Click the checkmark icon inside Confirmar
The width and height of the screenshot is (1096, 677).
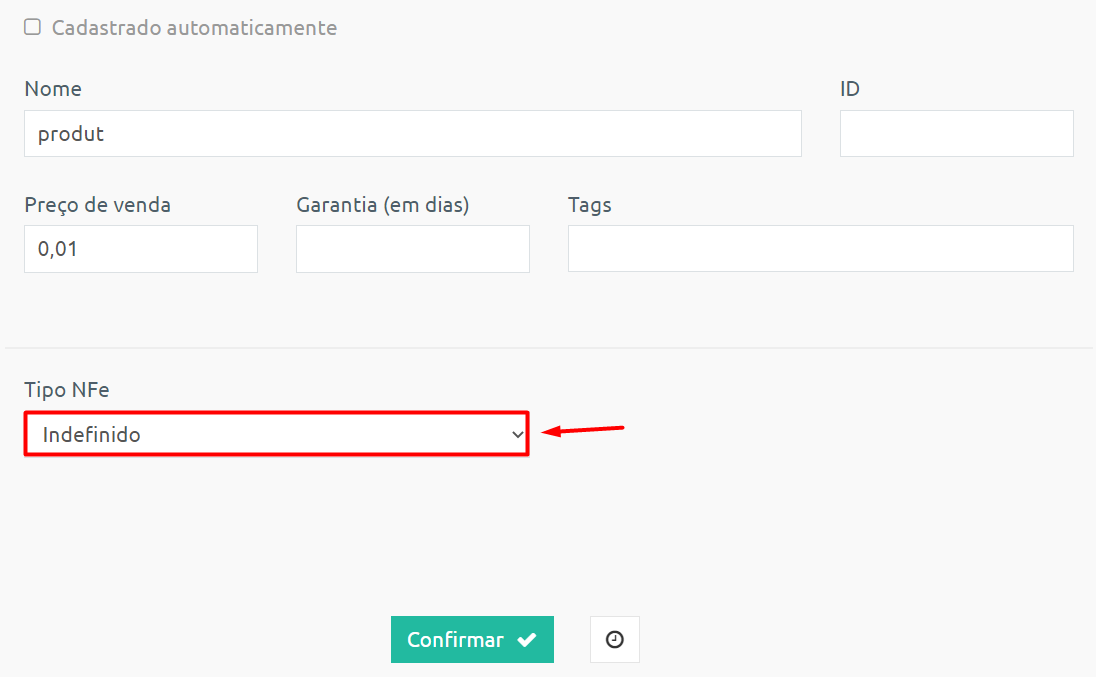point(526,639)
